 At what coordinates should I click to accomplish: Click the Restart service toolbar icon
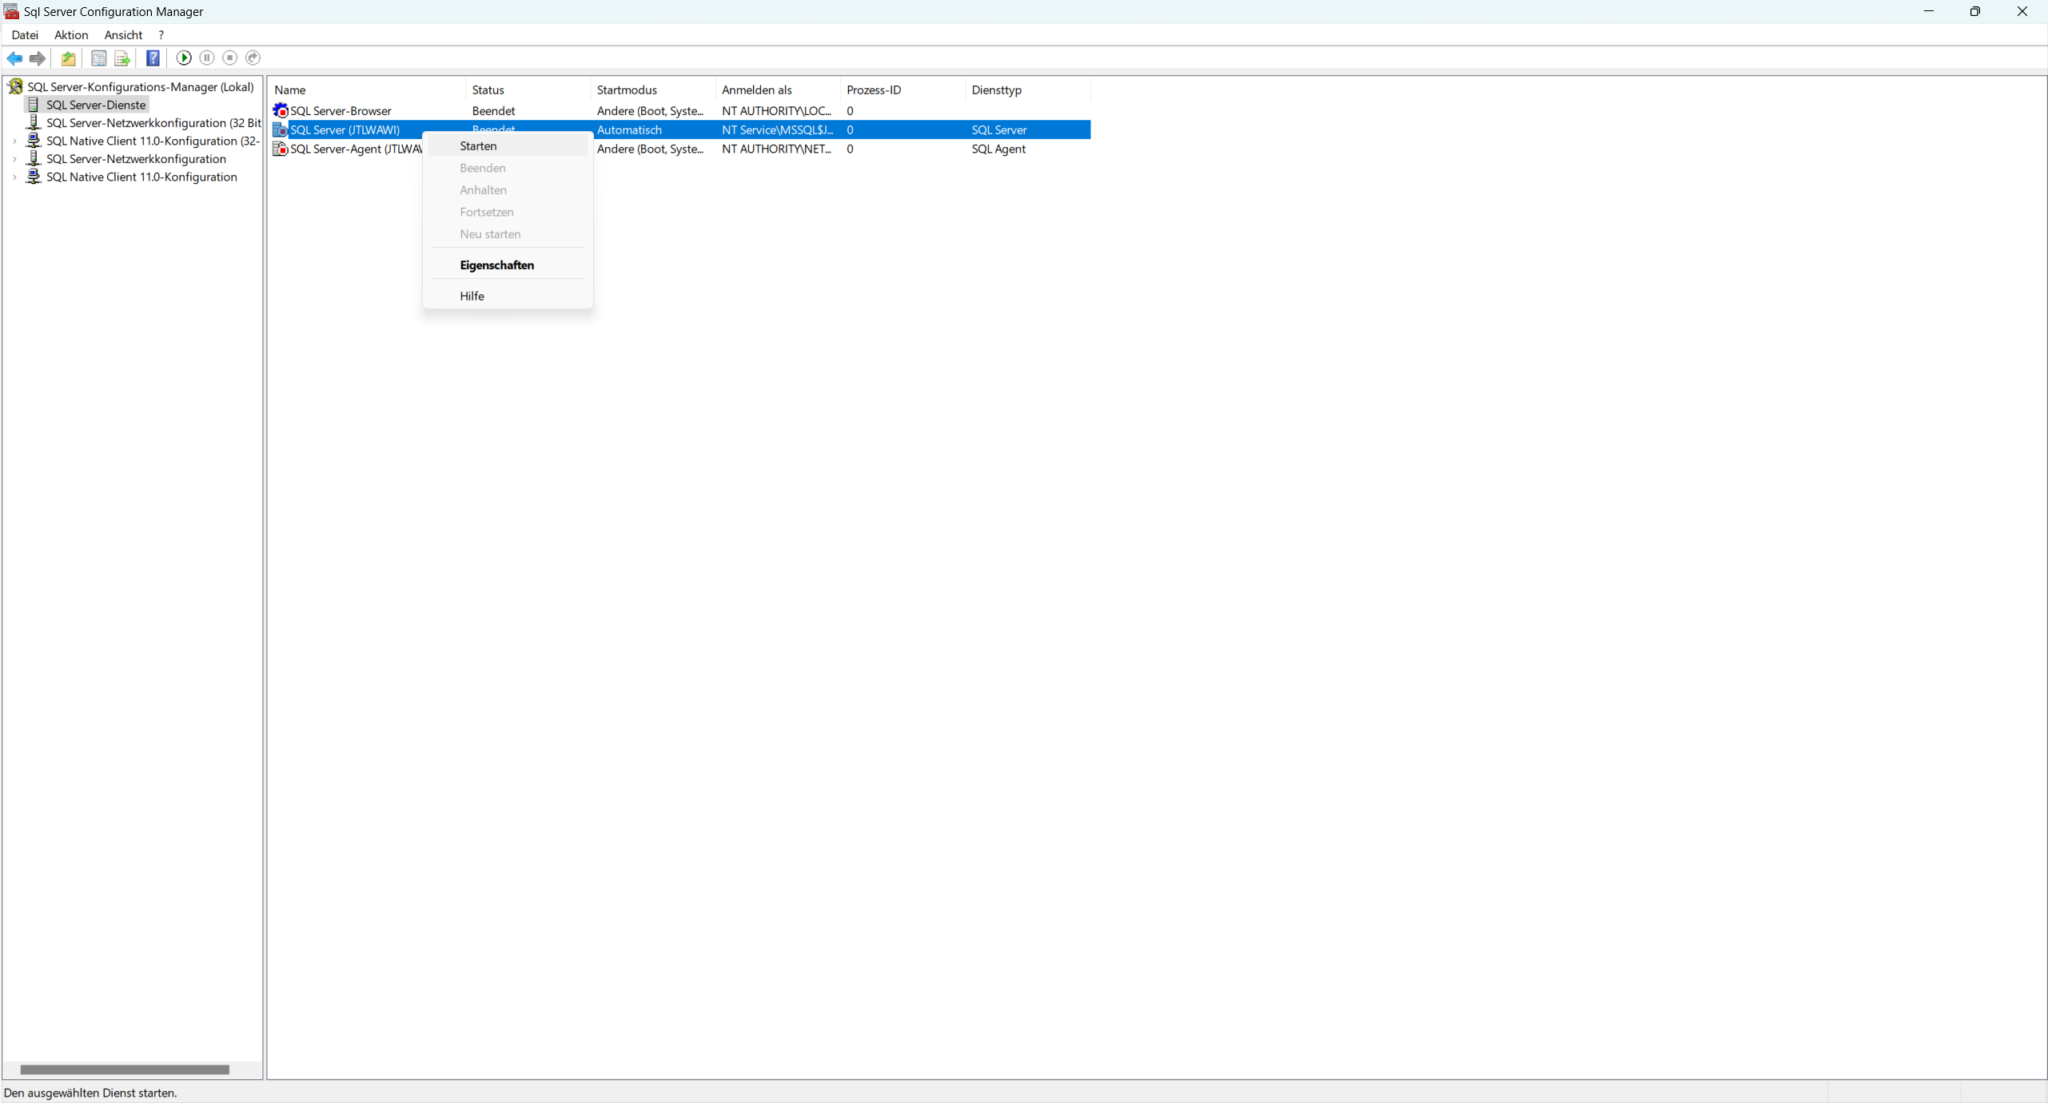click(253, 58)
